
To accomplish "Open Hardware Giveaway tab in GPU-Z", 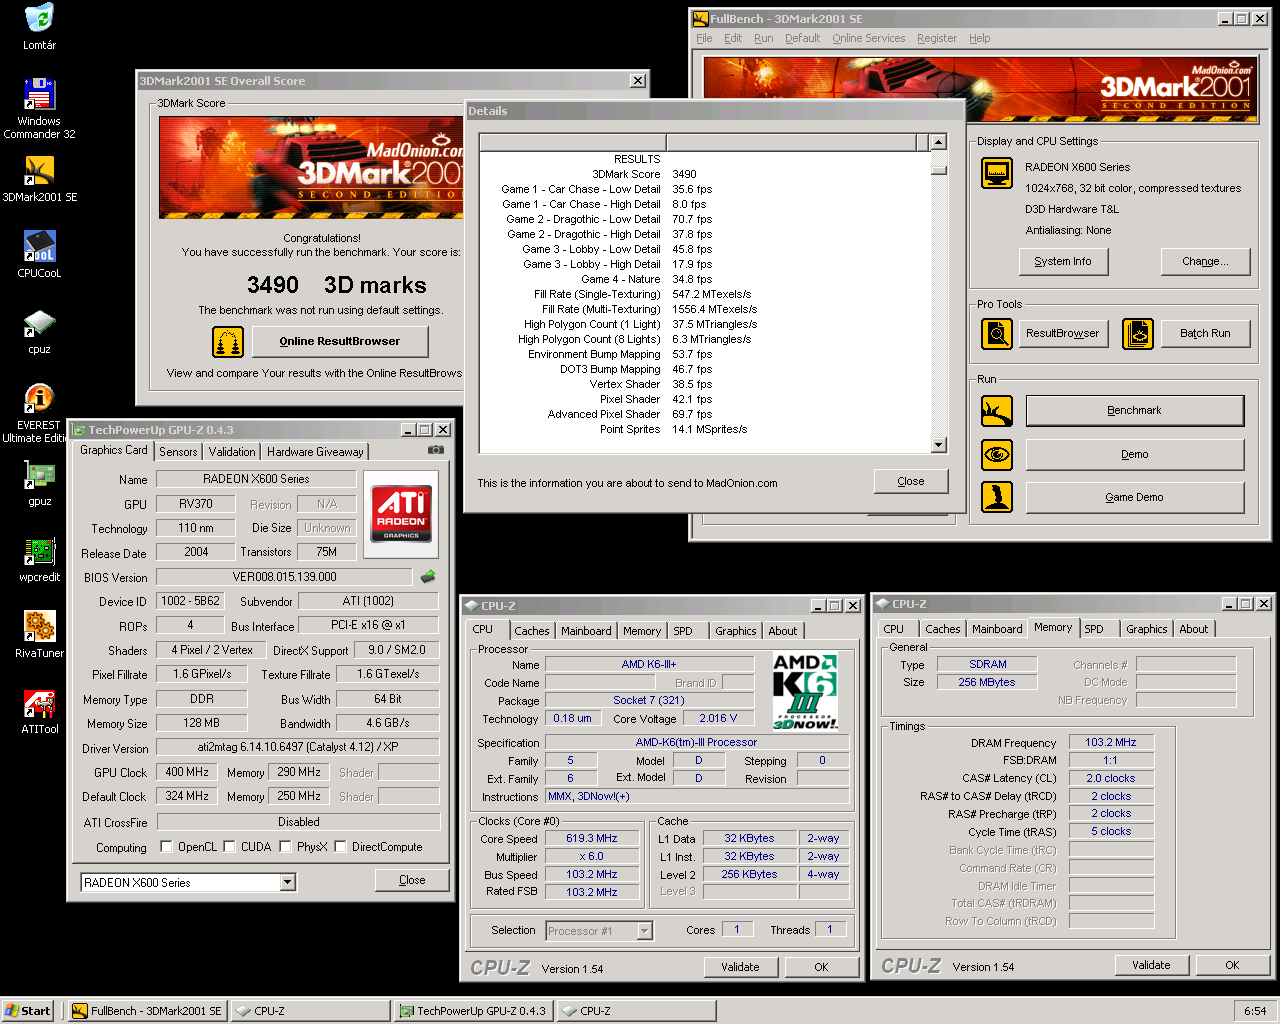I will (x=315, y=452).
